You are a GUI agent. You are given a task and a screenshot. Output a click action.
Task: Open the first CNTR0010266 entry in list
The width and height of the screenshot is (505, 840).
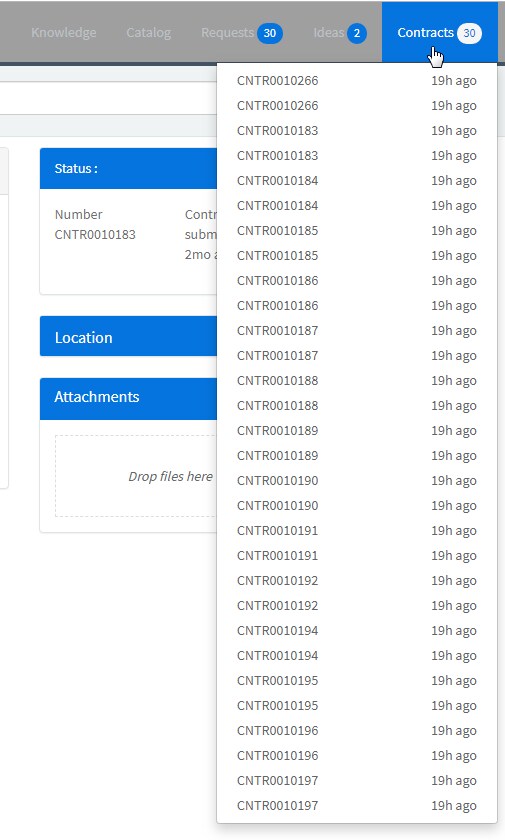tap(357, 80)
